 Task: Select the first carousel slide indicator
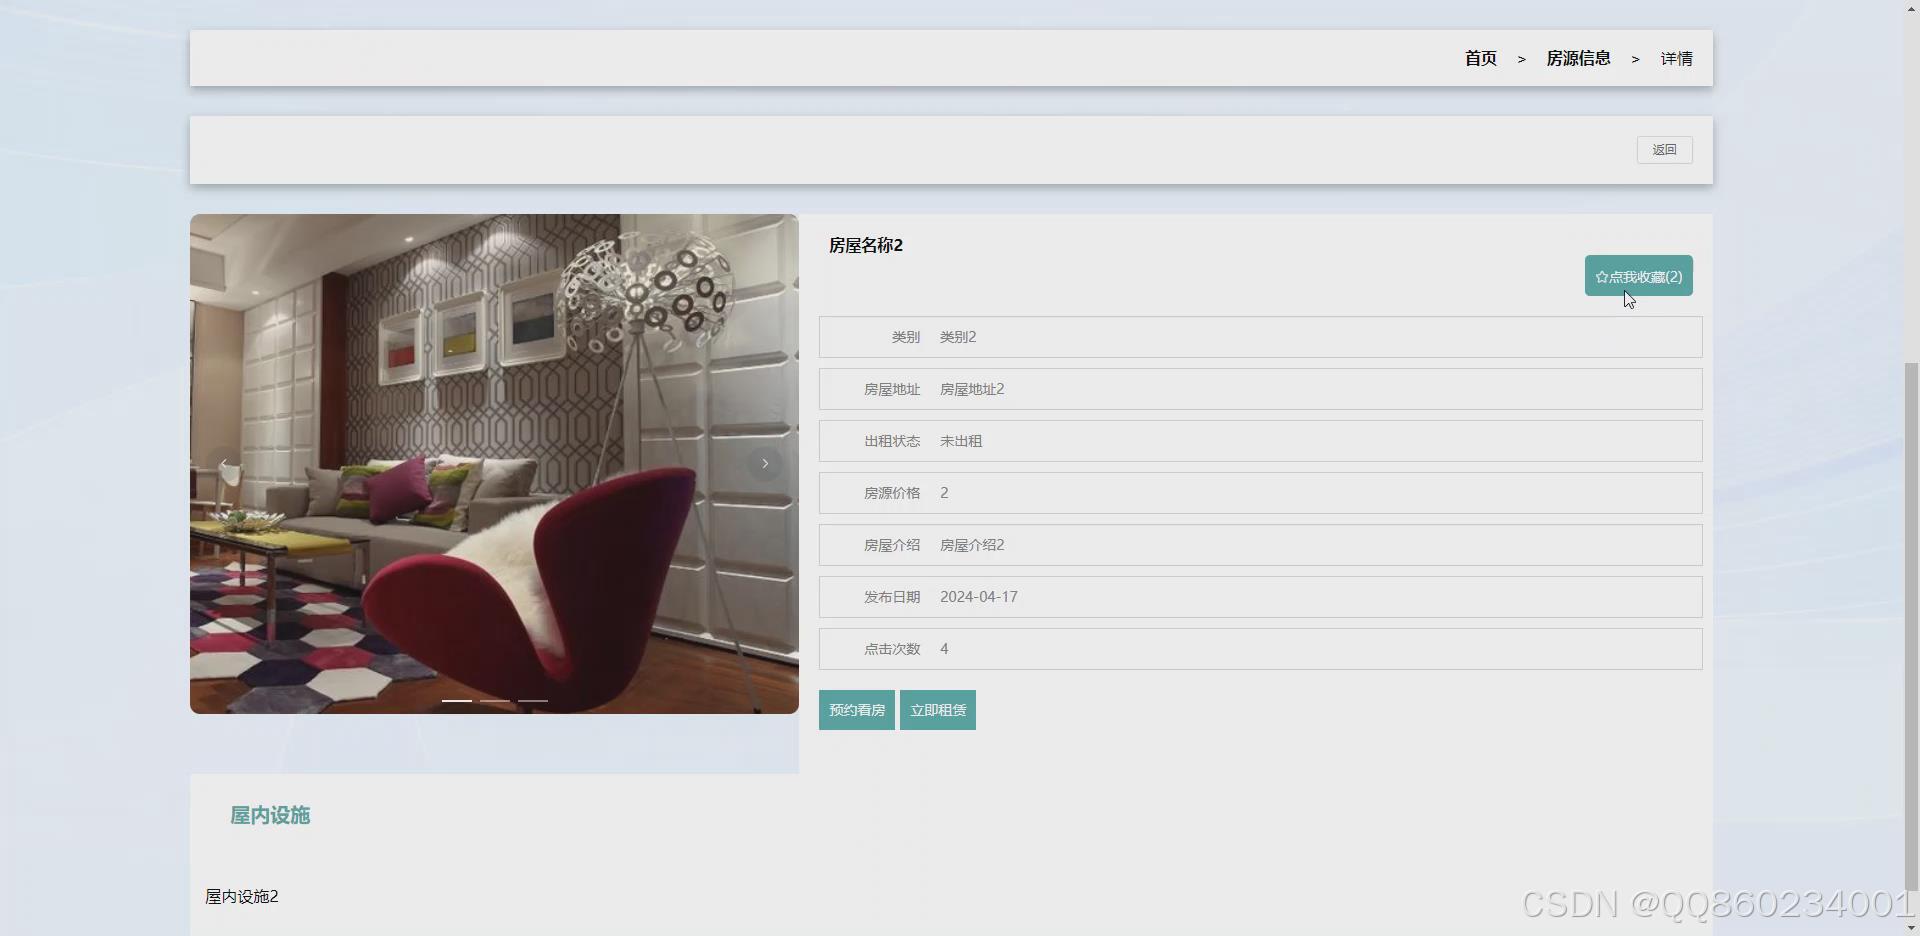pyautogui.click(x=457, y=701)
